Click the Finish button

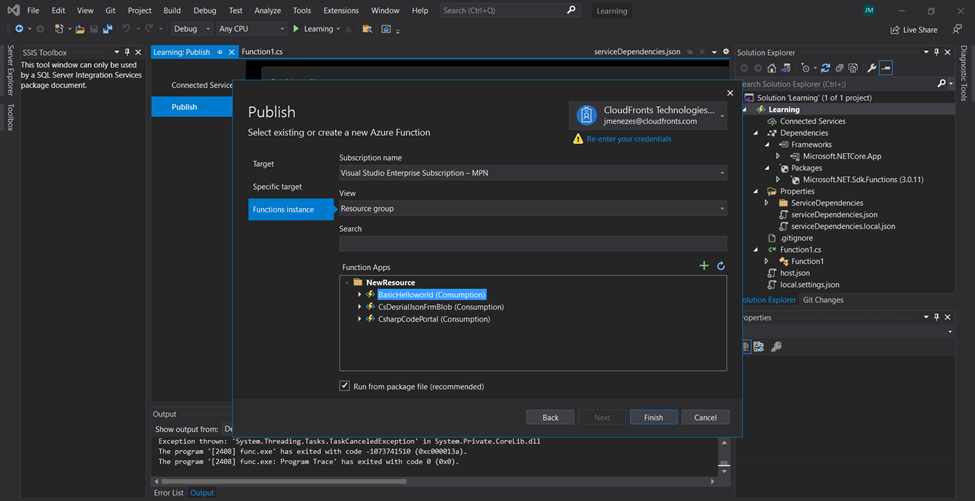(654, 417)
